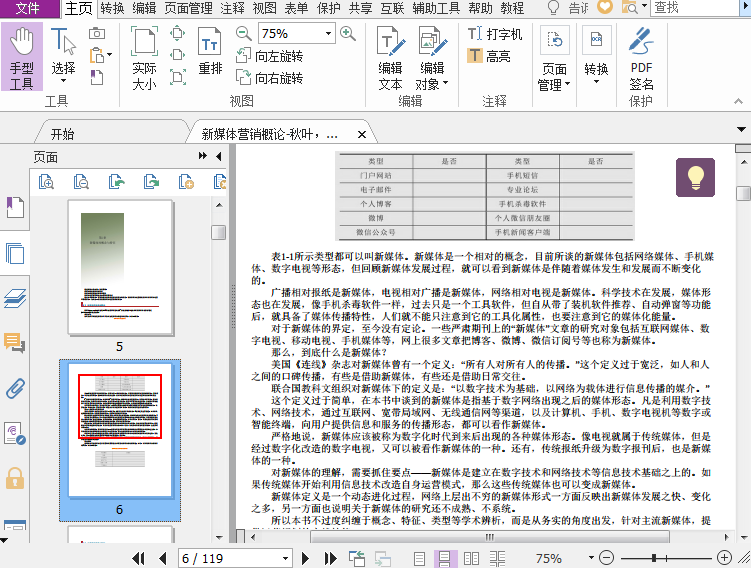Open the Edit Object tool
751x568 pixels.
pos(432,58)
